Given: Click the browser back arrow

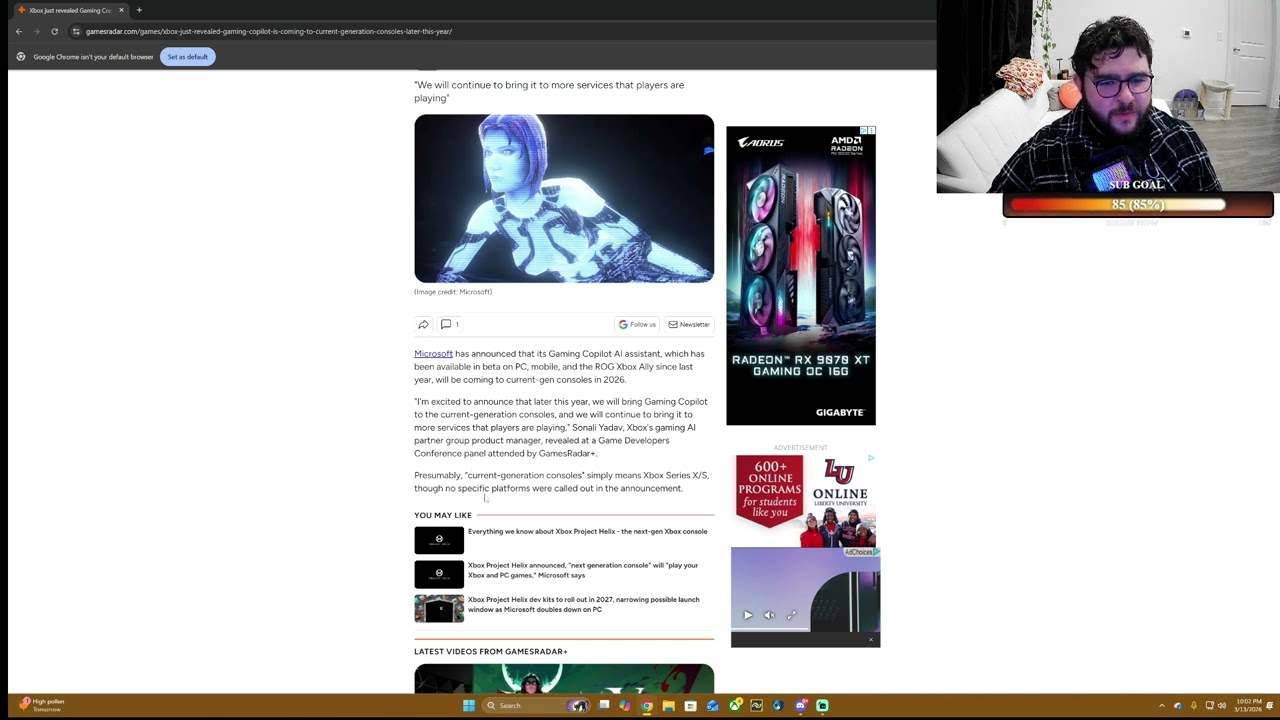Looking at the screenshot, I should pos(19,31).
